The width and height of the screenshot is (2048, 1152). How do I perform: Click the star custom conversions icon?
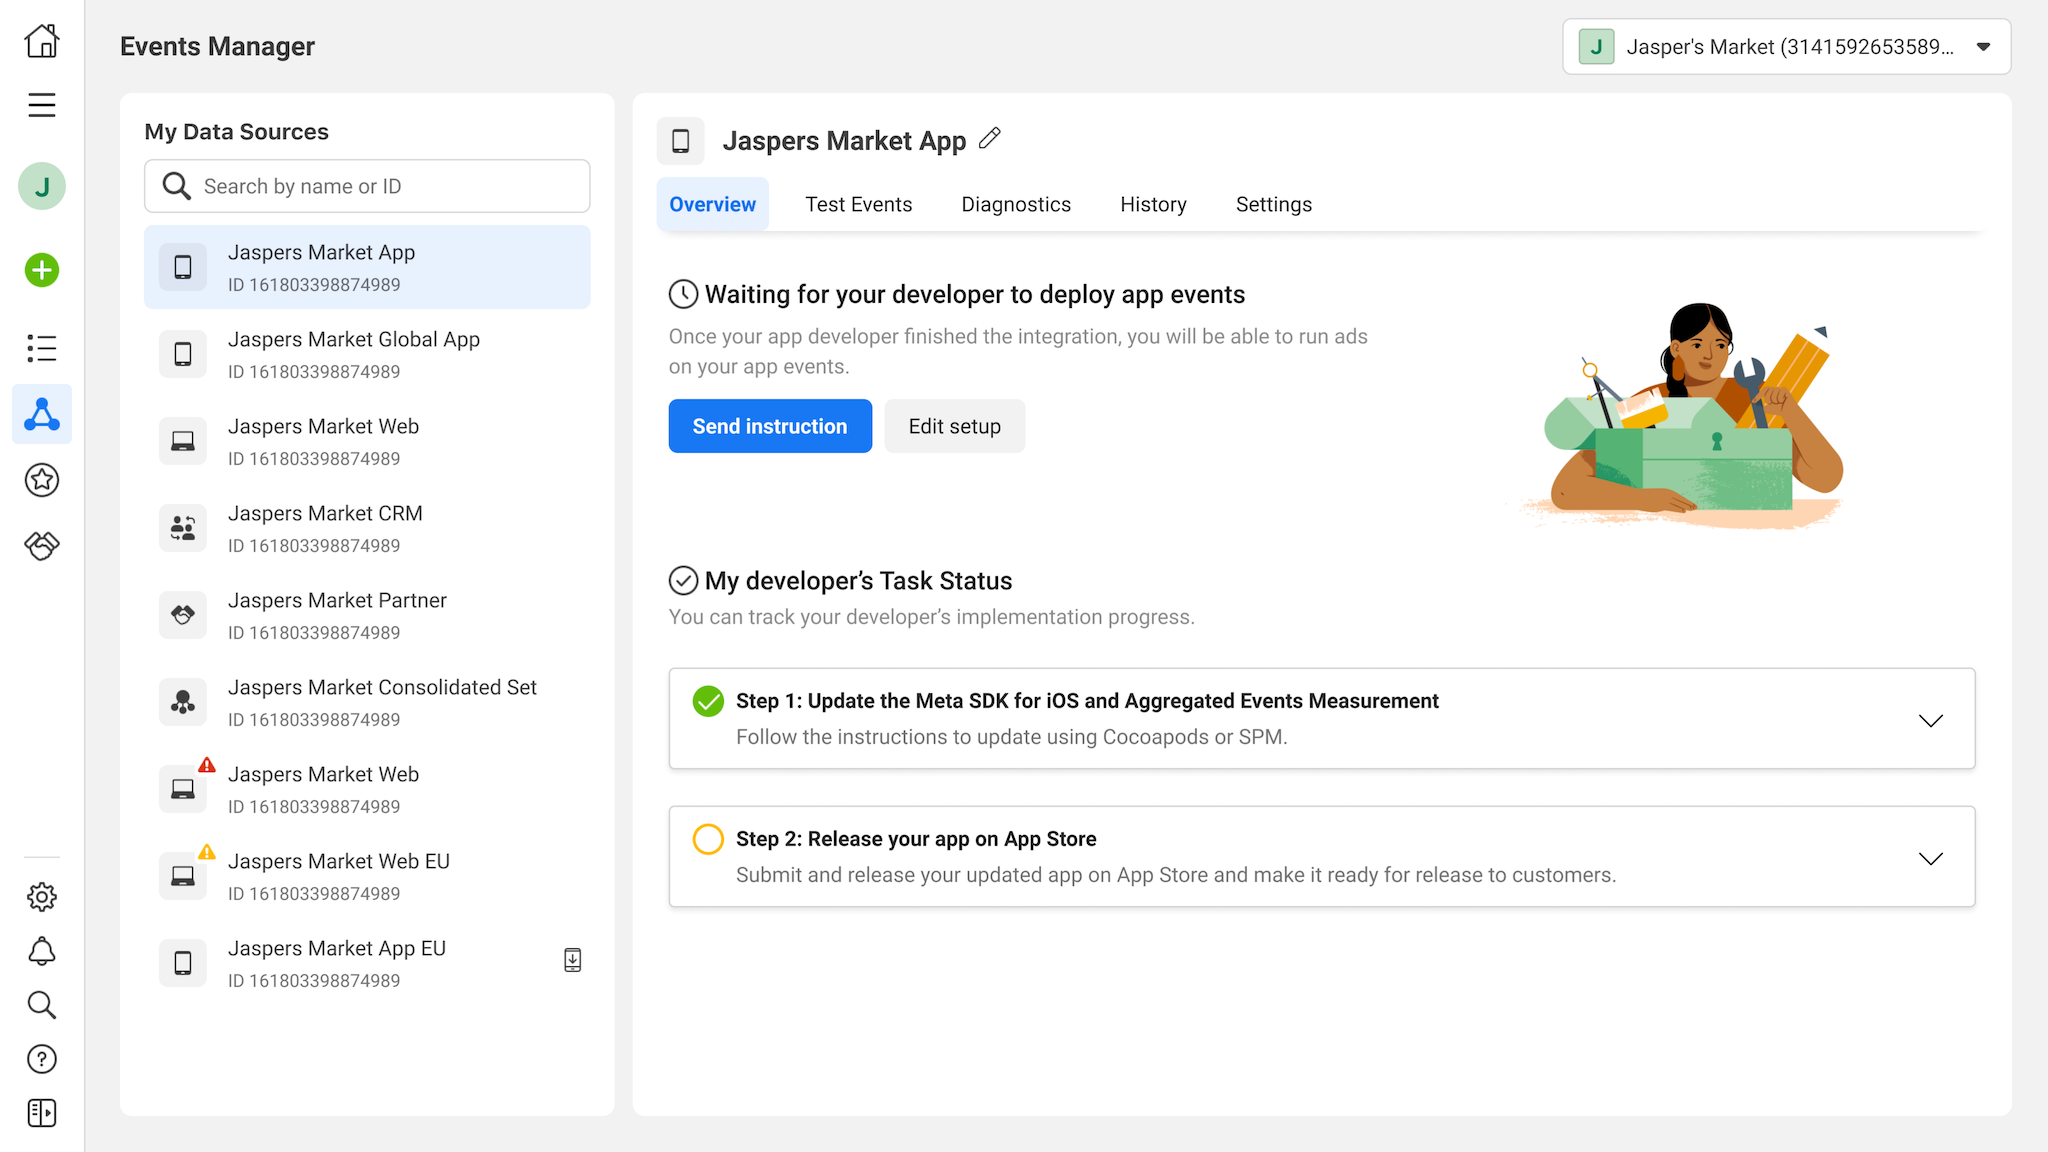tap(42, 480)
